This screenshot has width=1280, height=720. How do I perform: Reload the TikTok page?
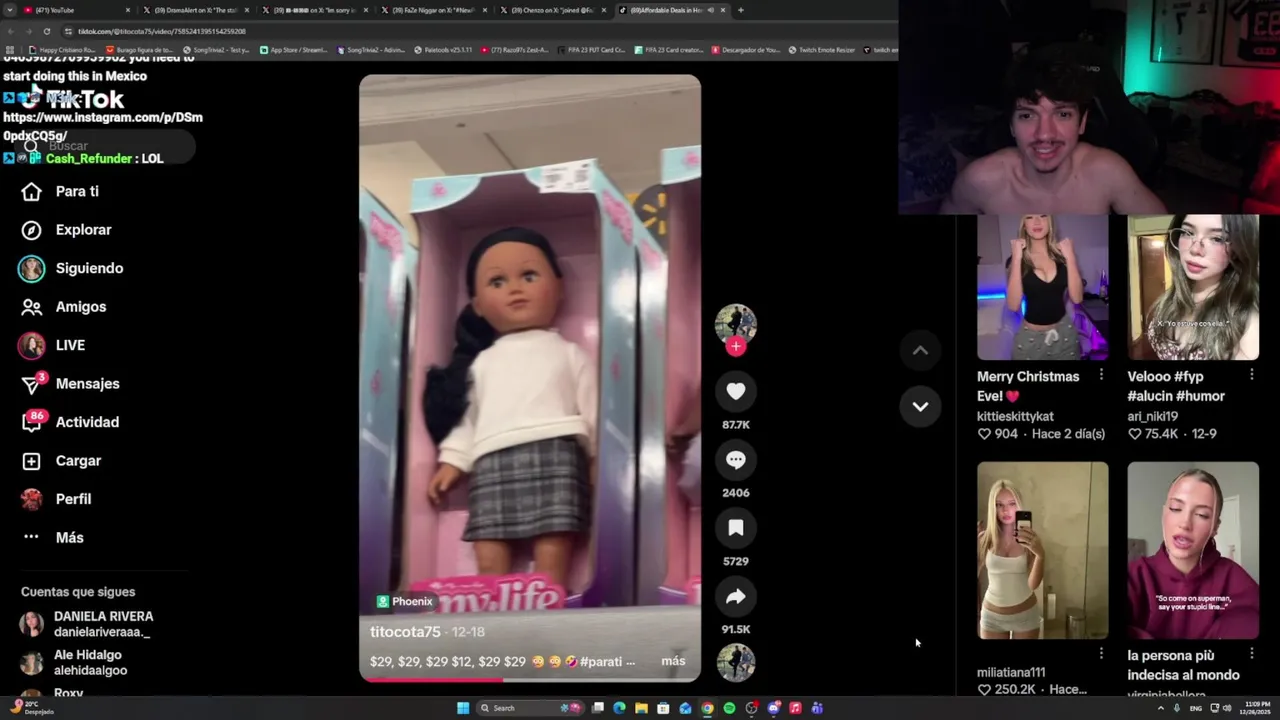[46, 31]
